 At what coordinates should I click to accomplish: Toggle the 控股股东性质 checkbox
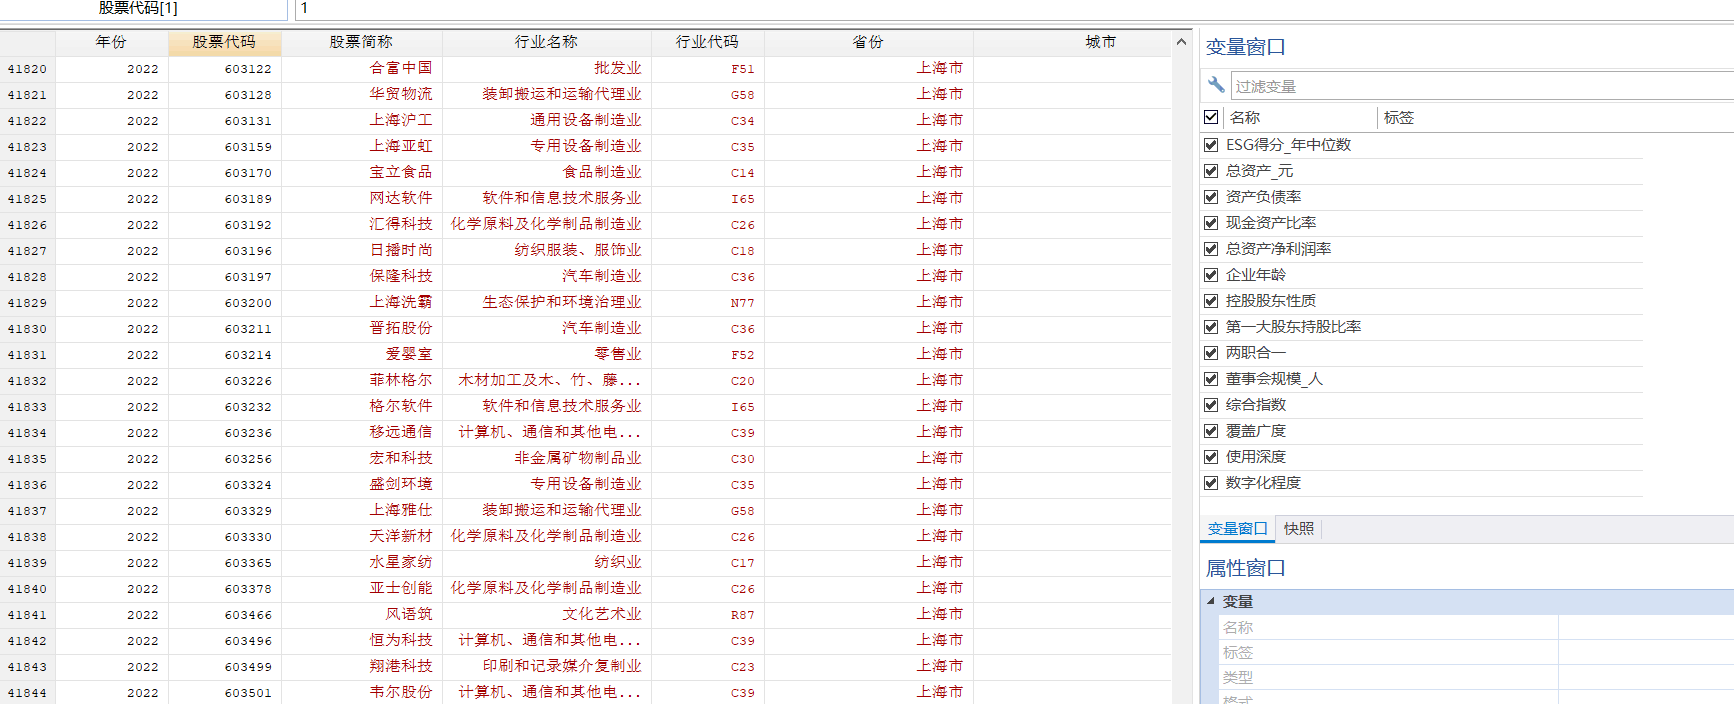pos(1211,301)
